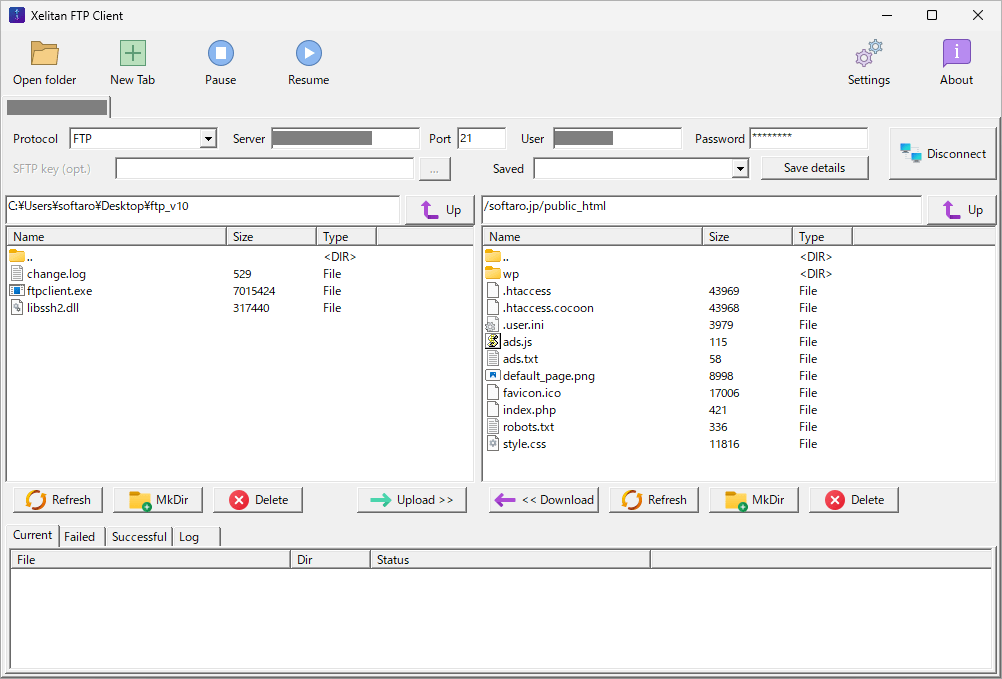Click the Xelitan FTP Client title bar icon
The width and height of the screenshot is (1002, 679).
pos(17,15)
